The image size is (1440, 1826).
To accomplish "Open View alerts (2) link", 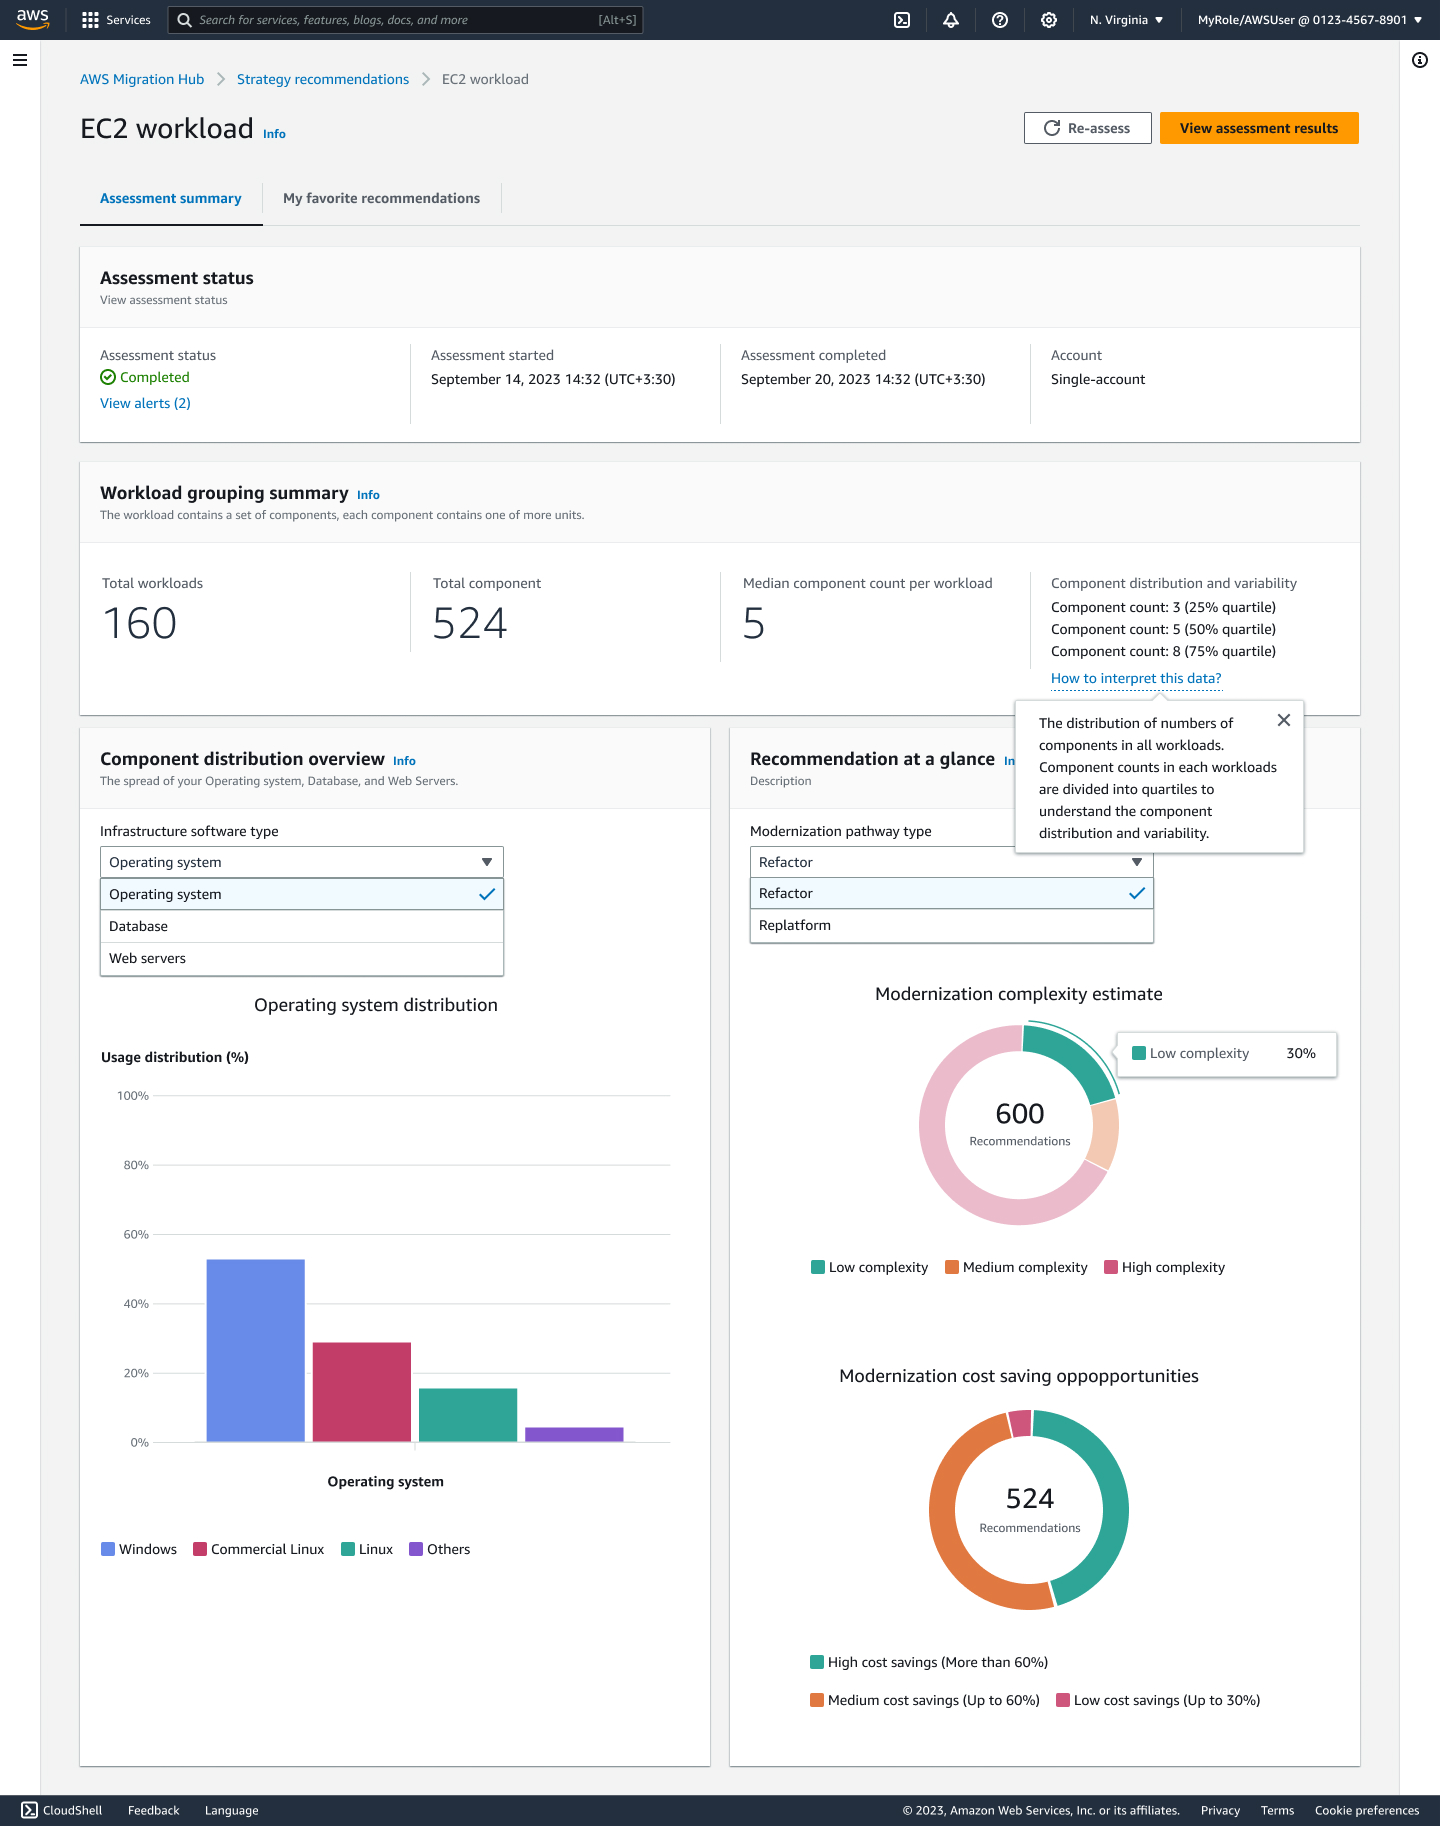I will tap(145, 403).
